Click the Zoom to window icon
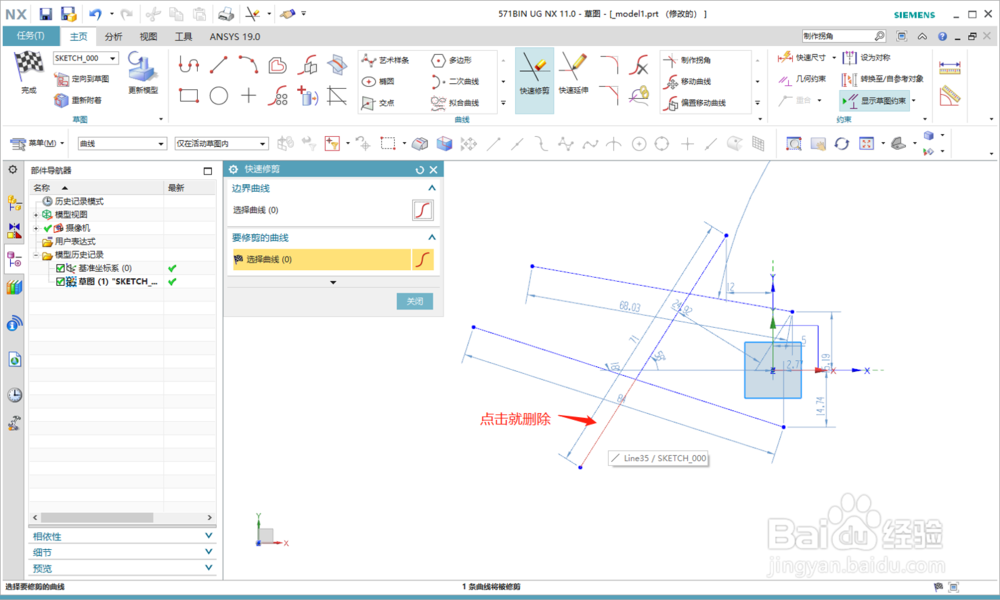The width and height of the screenshot is (1000, 600). pos(793,143)
